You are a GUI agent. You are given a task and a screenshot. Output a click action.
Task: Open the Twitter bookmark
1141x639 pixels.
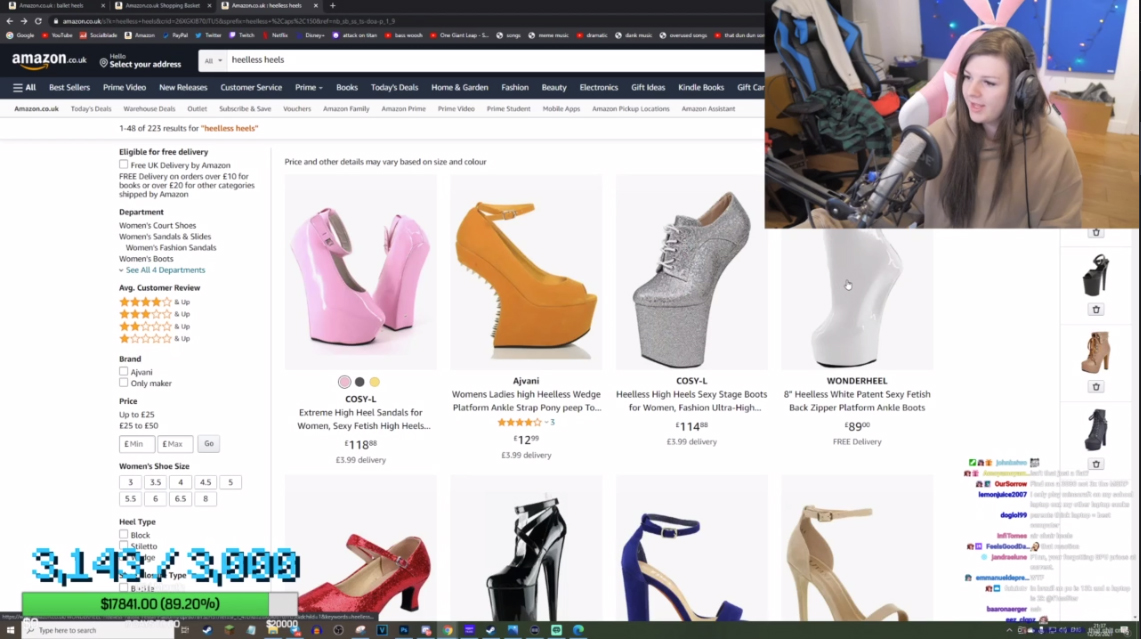(208, 35)
